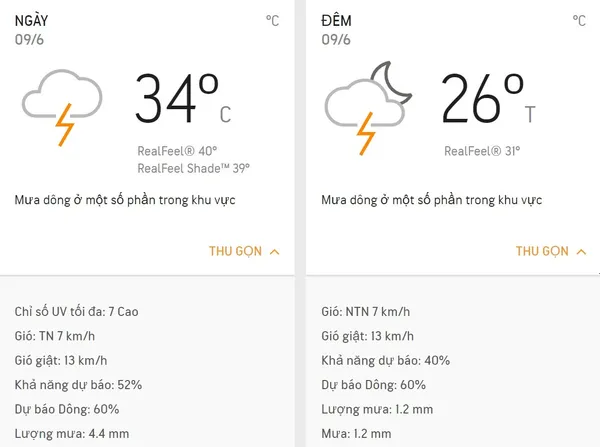The image size is (600, 447).
Task: Click the collapse chevron in the NGÀY card
Action: 274,252
